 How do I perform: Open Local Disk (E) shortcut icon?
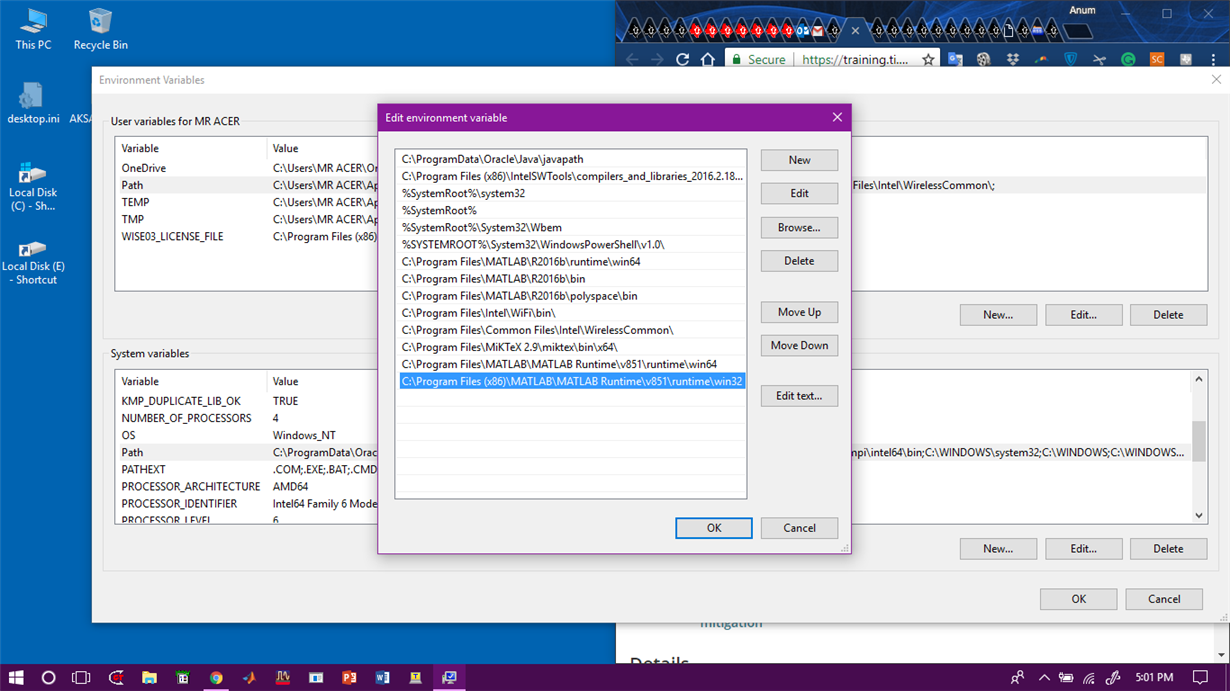(x=33, y=260)
